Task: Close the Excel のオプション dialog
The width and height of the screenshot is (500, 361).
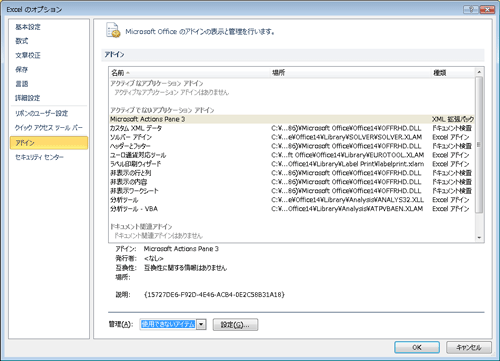Action: [487, 9]
